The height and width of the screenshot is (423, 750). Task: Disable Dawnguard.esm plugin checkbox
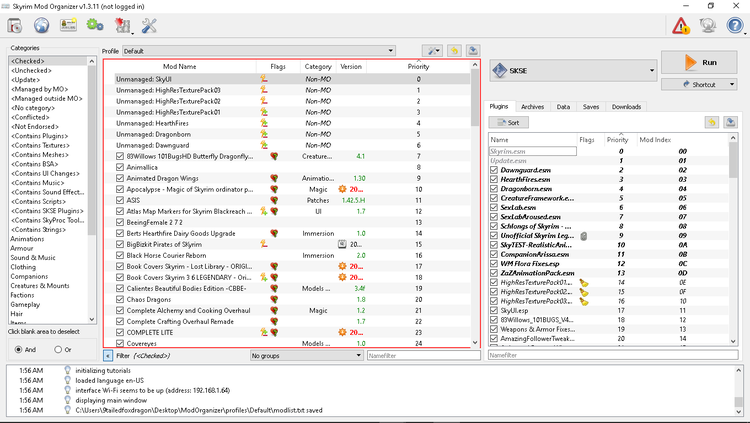point(494,170)
